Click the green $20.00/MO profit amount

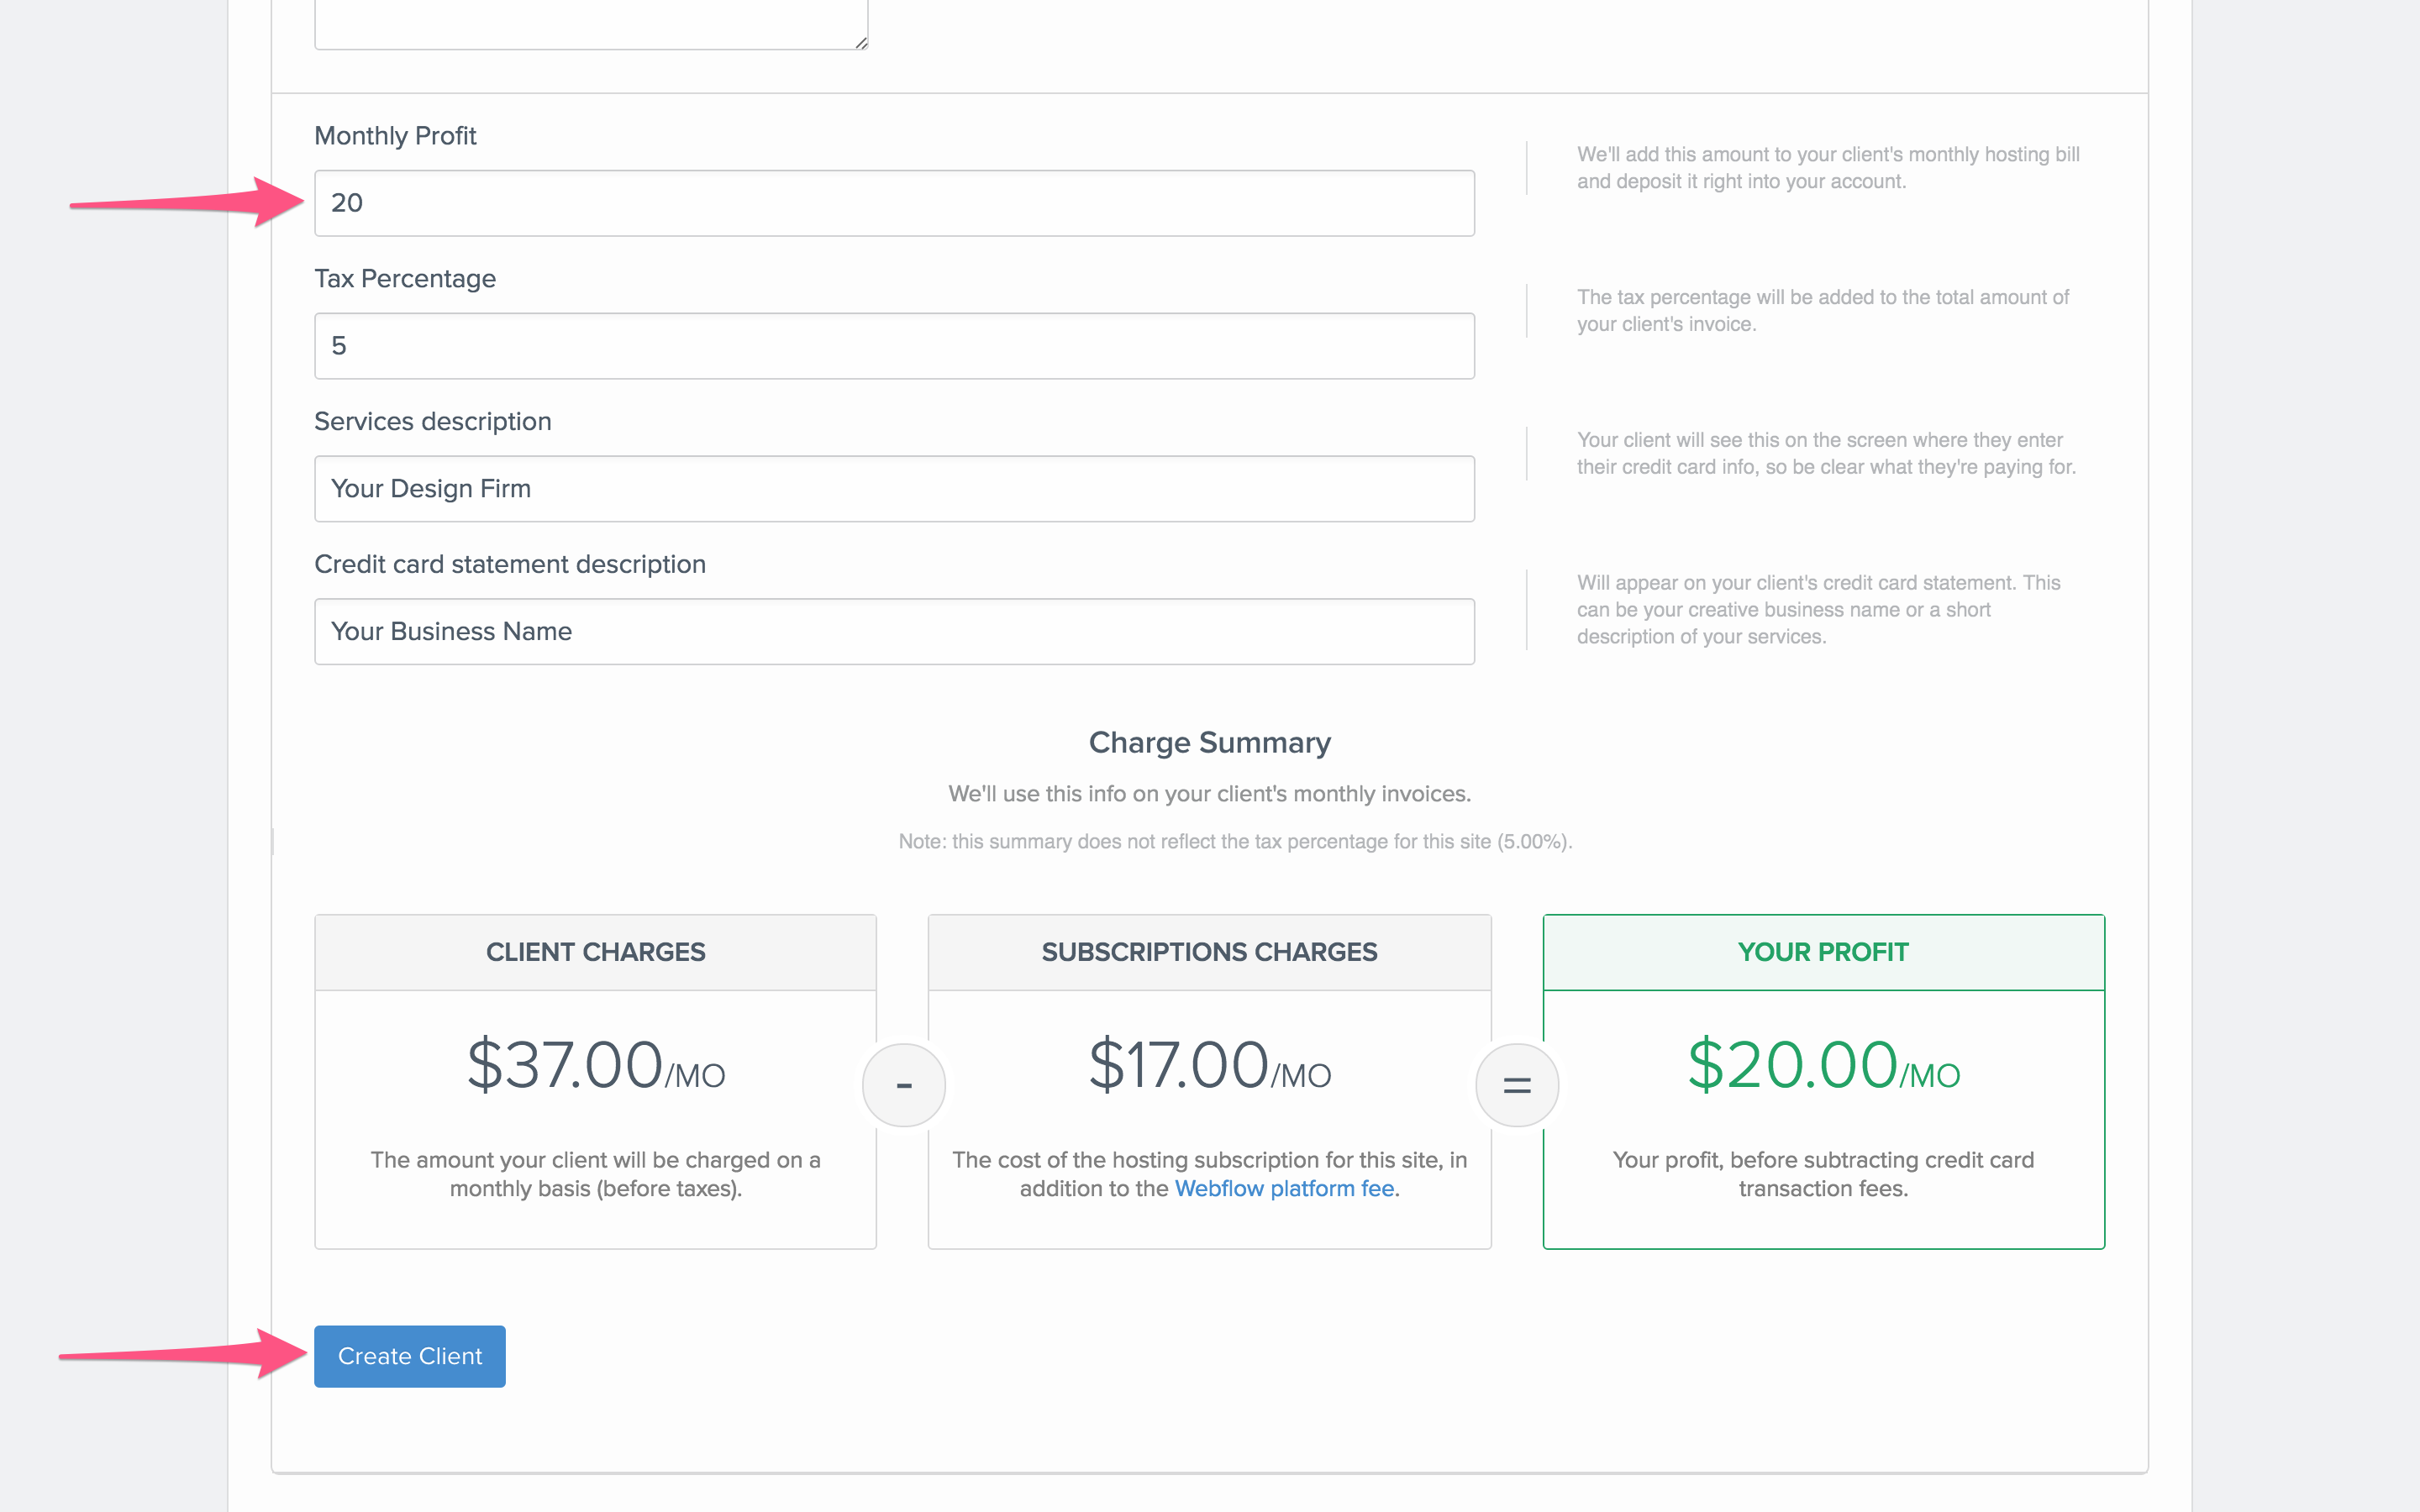[x=1823, y=1065]
